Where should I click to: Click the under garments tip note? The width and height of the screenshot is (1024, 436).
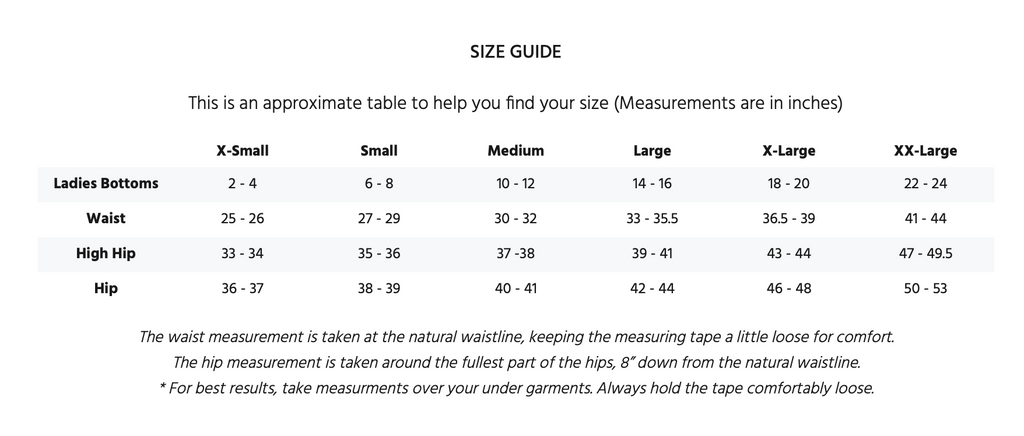pos(517,388)
